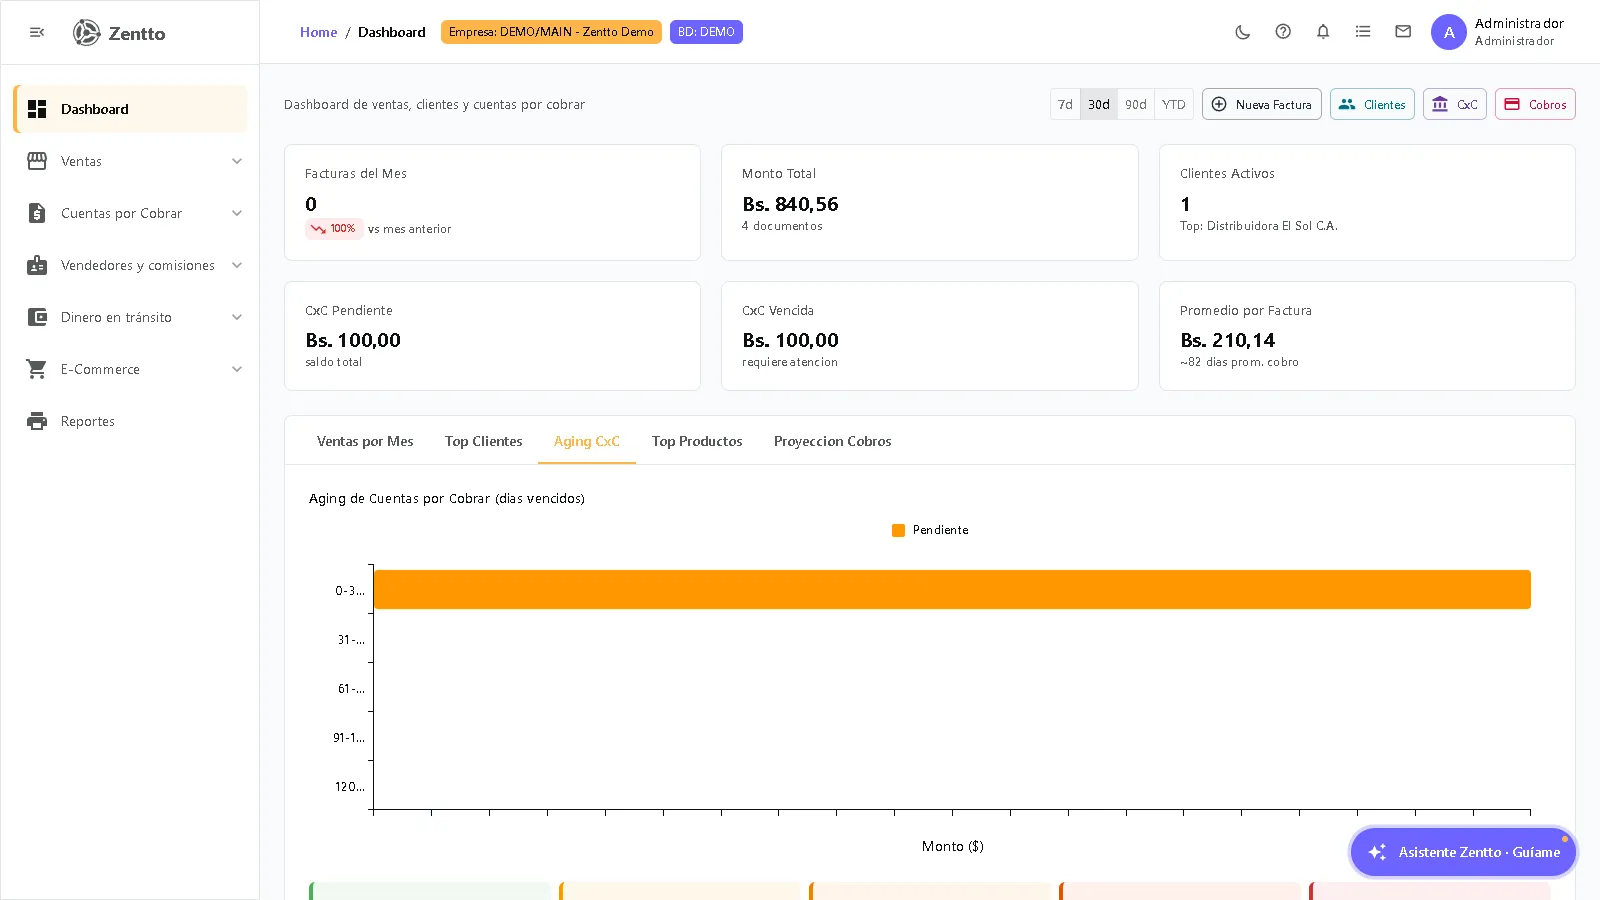Select the 90d time range
The width and height of the screenshot is (1600, 900).
[x=1136, y=104]
